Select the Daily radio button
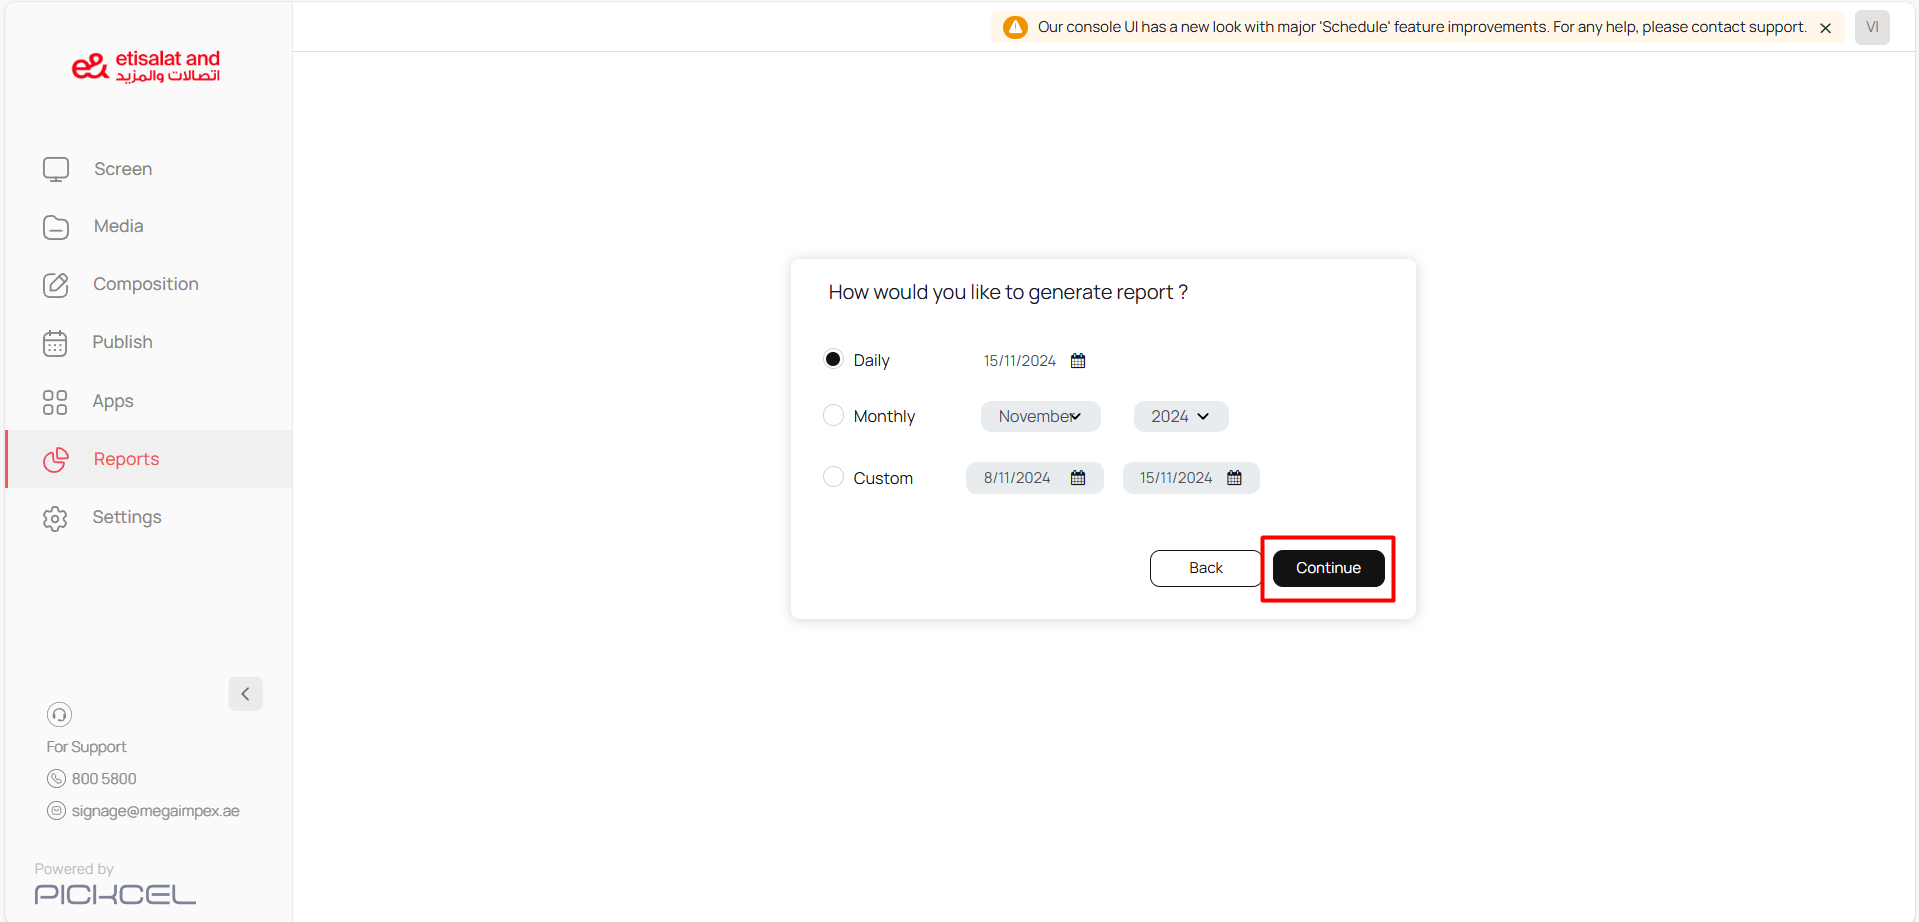Image resolution: width=1919 pixels, height=922 pixels. (833, 359)
